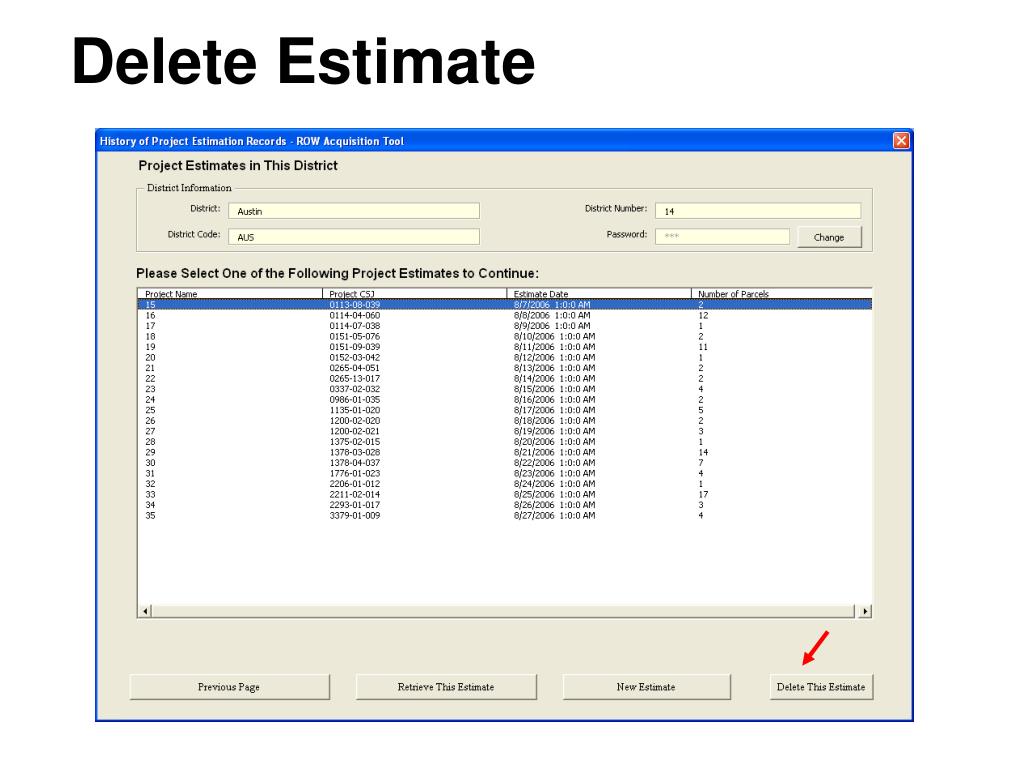The height and width of the screenshot is (768, 1024).
Task: Sort by Project Name column header
Action: (230, 294)
